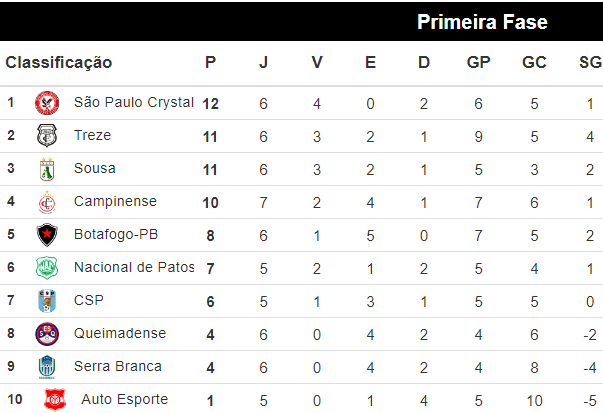603x413 pixels.
Task: Click the Campinense team crest
Action: pyautogui.click(x=47, y=202)
